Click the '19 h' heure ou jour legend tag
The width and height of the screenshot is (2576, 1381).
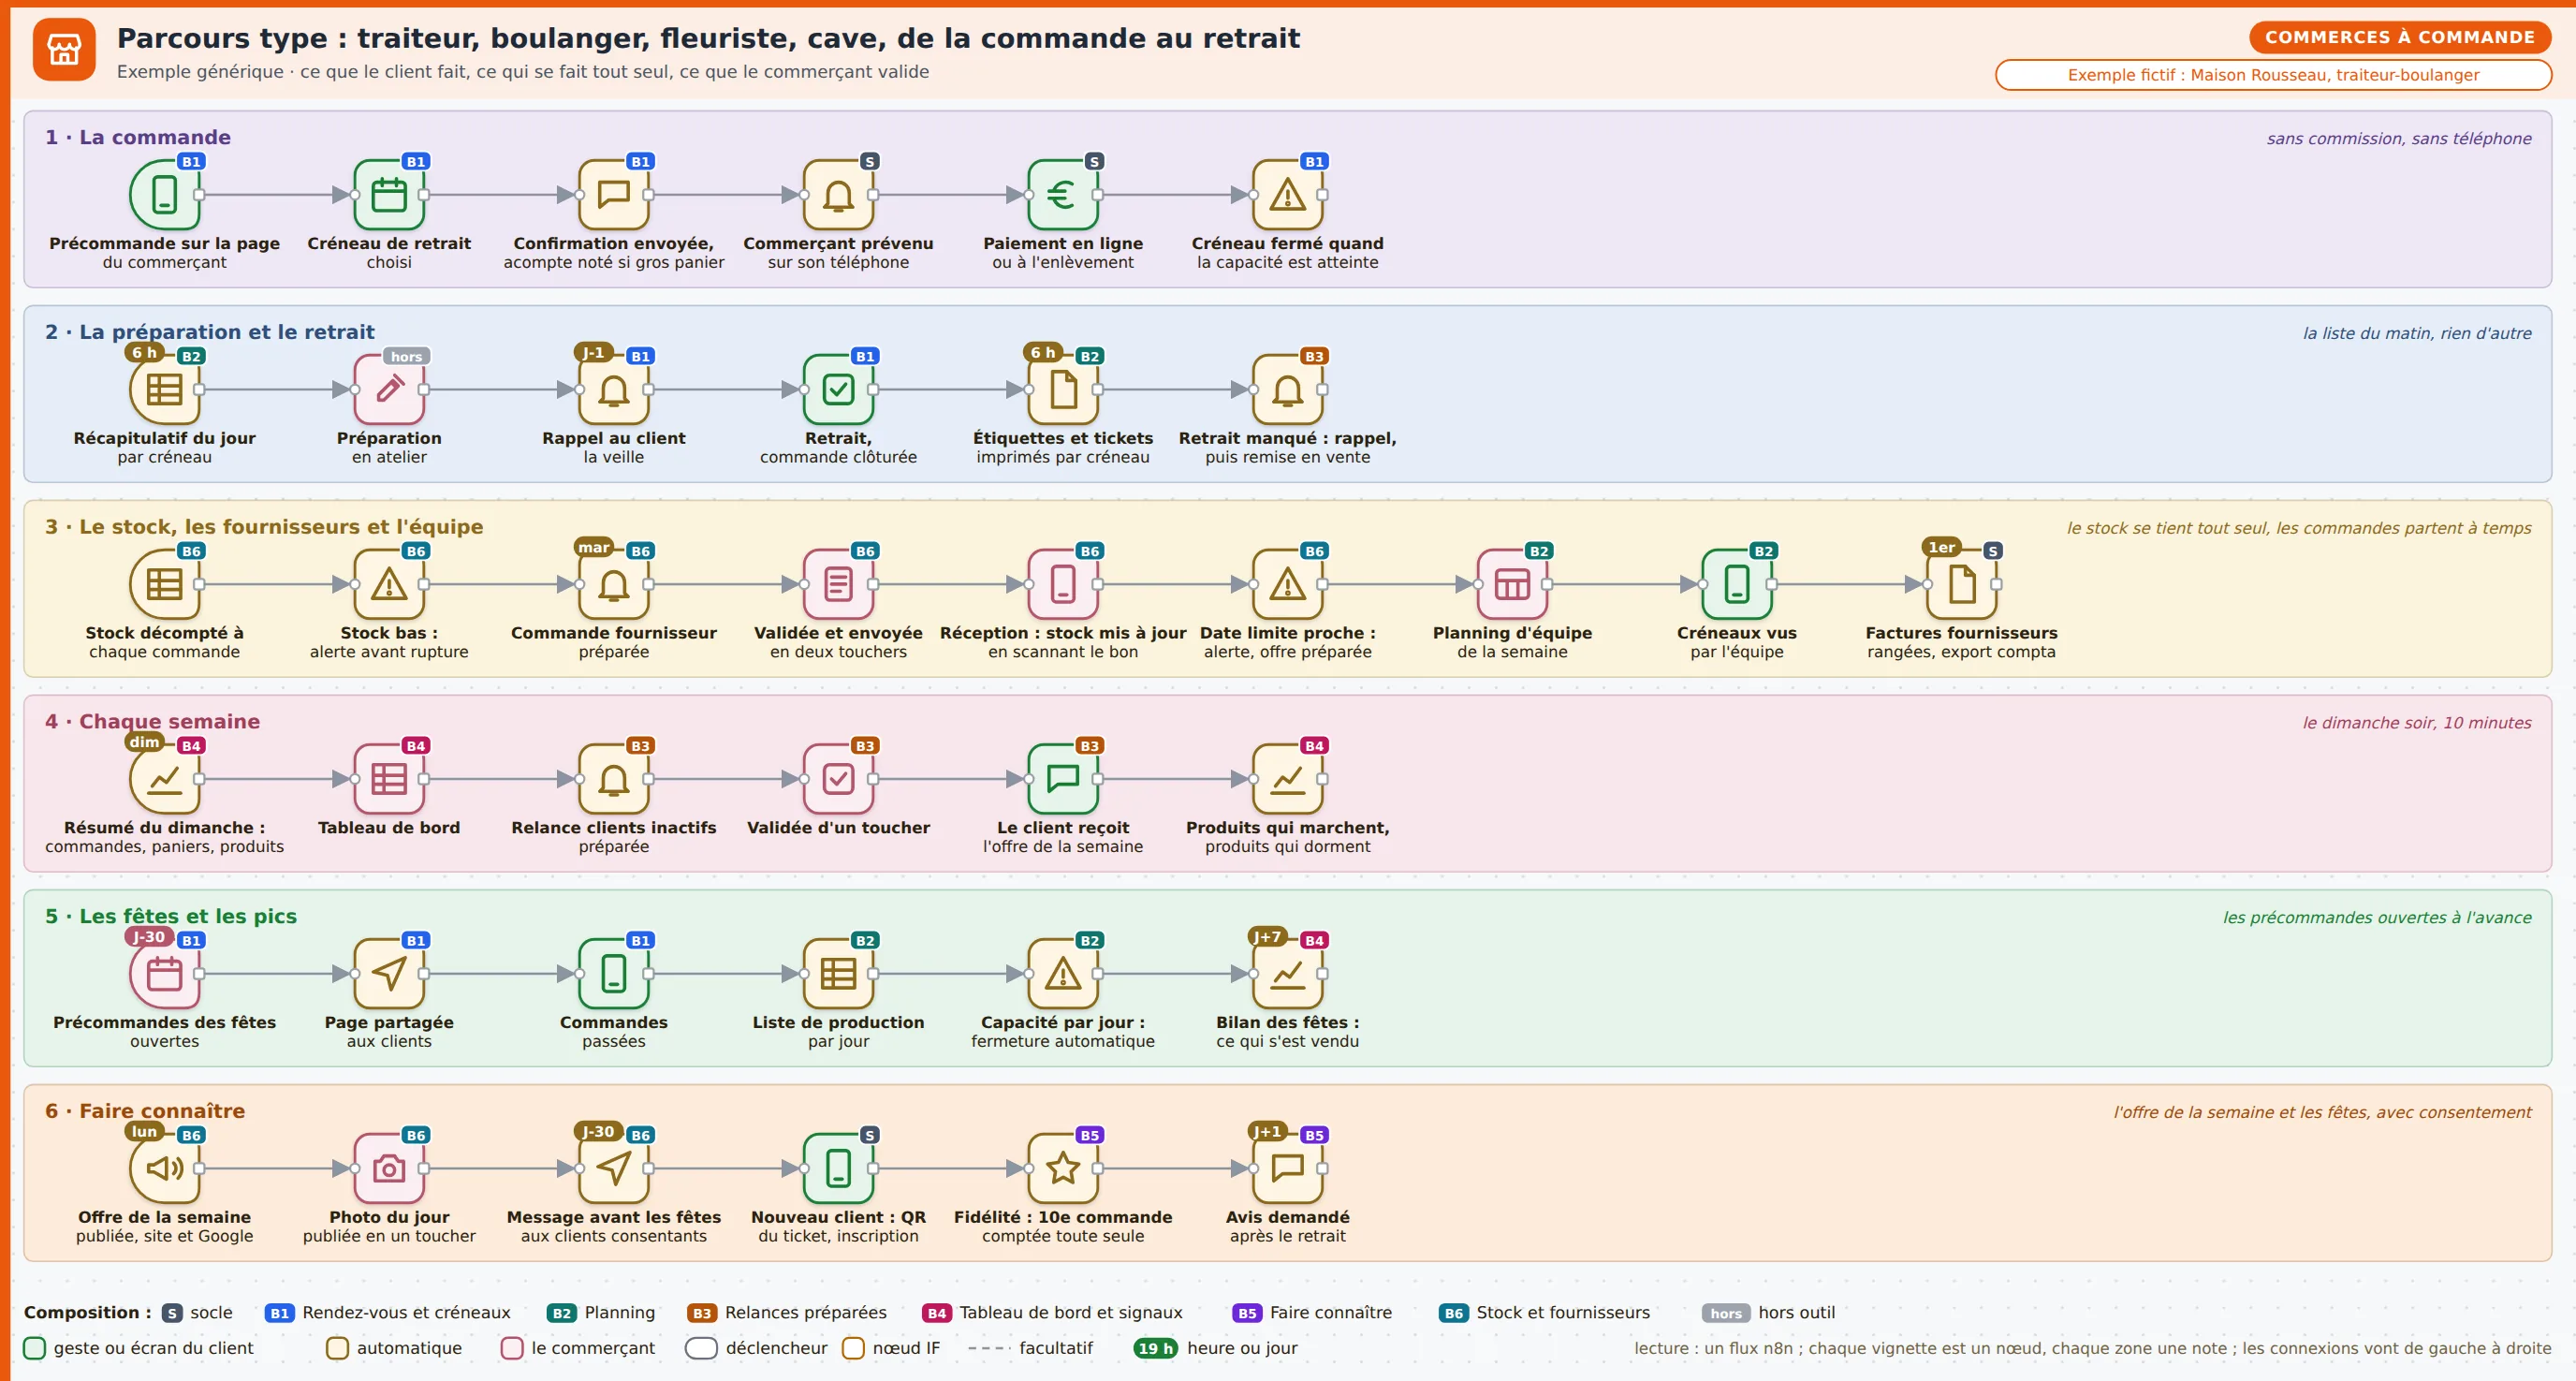pyautogui.click(x=1155, y=1348)
